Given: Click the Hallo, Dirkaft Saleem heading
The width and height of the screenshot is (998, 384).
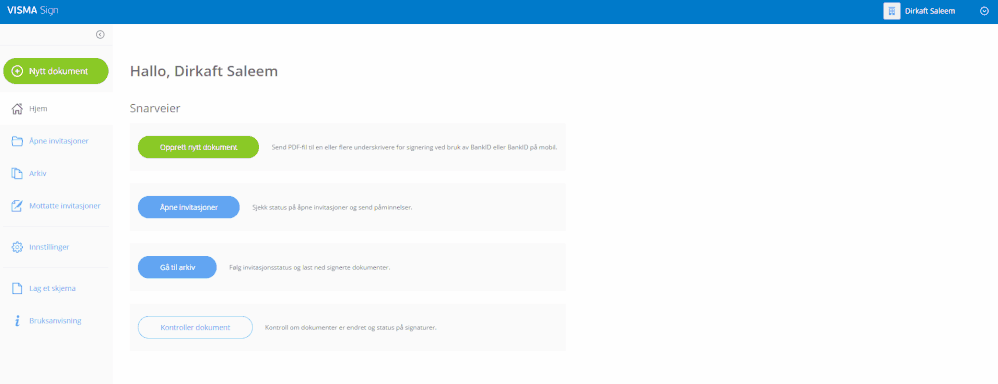Looking at the screenshot, I should click(x=204, y=71).
